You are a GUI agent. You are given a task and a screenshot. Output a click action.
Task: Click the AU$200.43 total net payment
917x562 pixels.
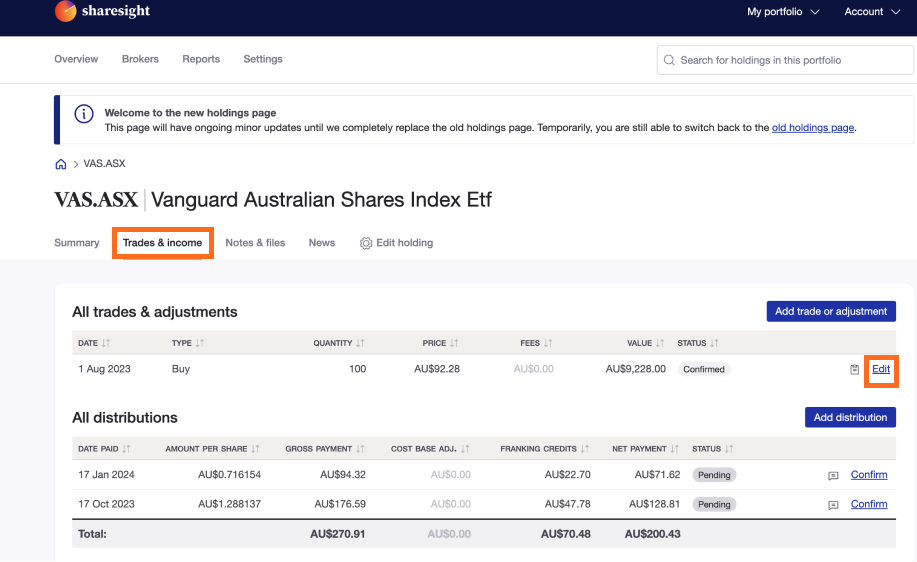coord(652,534)
